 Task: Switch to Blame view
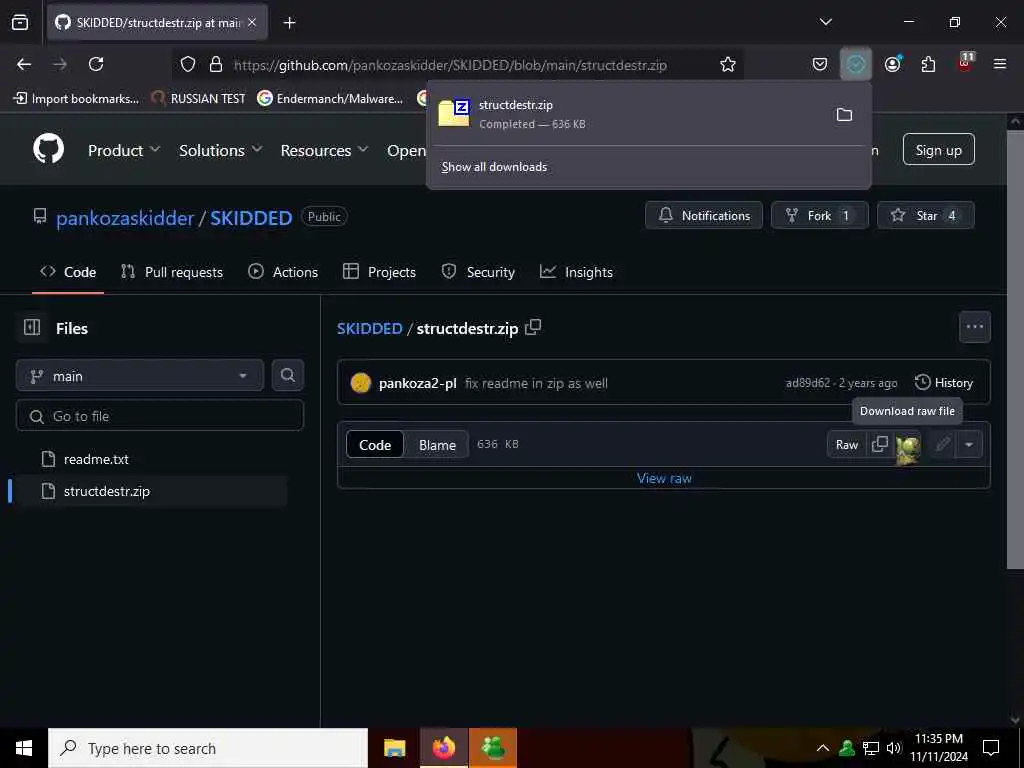tap(437, 445)
